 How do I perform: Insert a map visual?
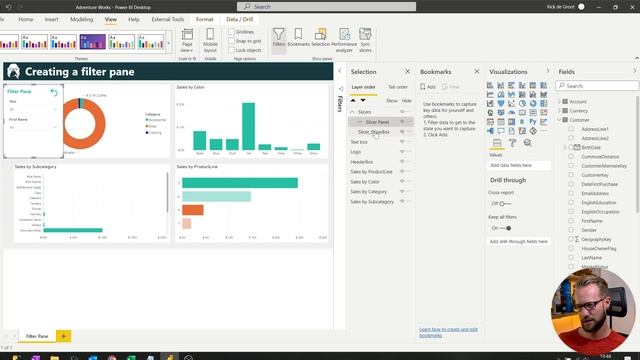pos(490,113)
